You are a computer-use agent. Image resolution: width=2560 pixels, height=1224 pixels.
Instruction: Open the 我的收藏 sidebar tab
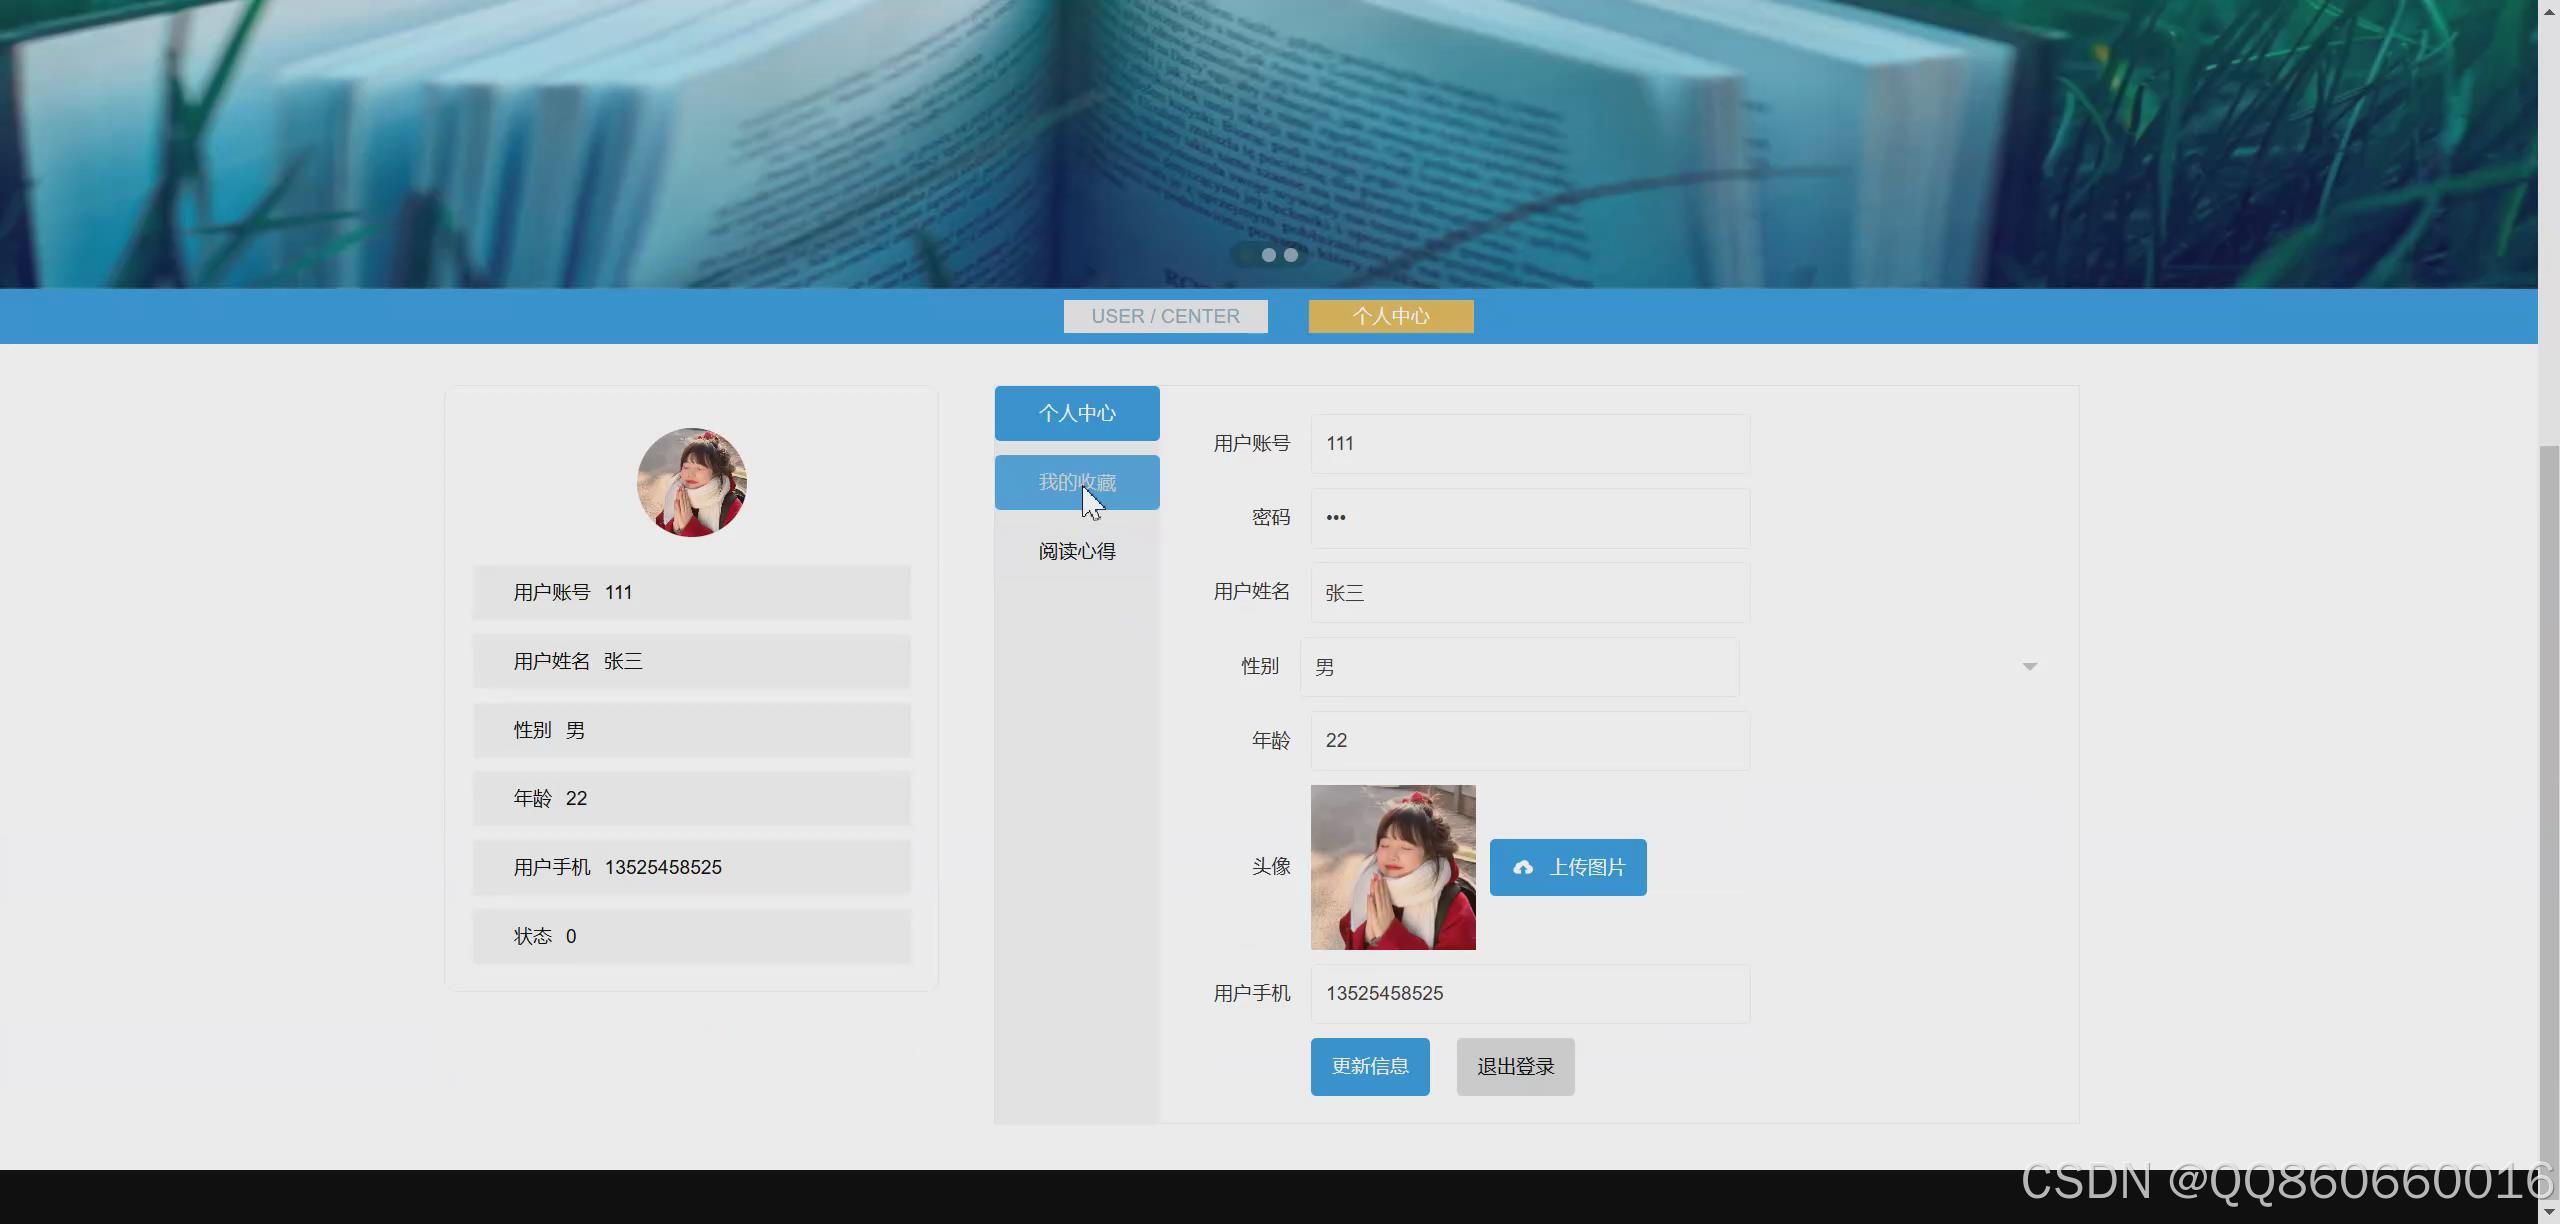1077,482
